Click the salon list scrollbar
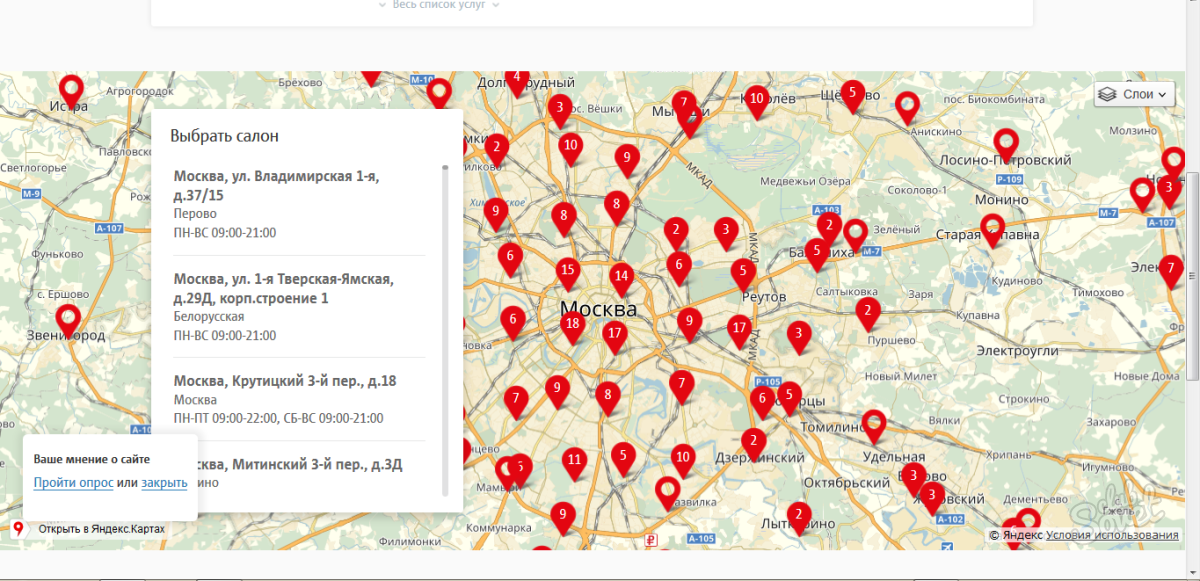Viewport: 1200px width, 581px height. point(445,330)
